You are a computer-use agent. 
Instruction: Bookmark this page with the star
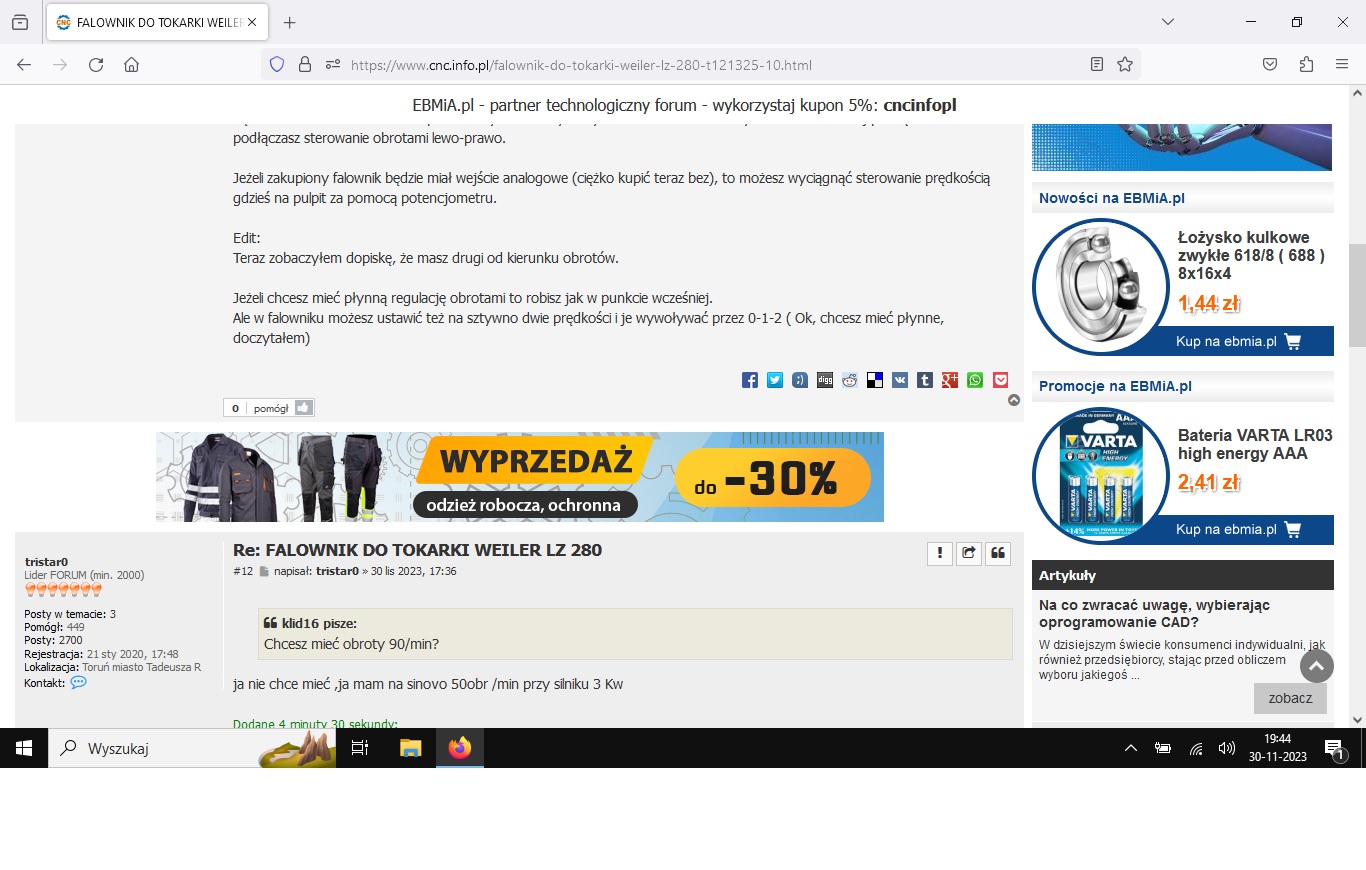pos(1125,65)
